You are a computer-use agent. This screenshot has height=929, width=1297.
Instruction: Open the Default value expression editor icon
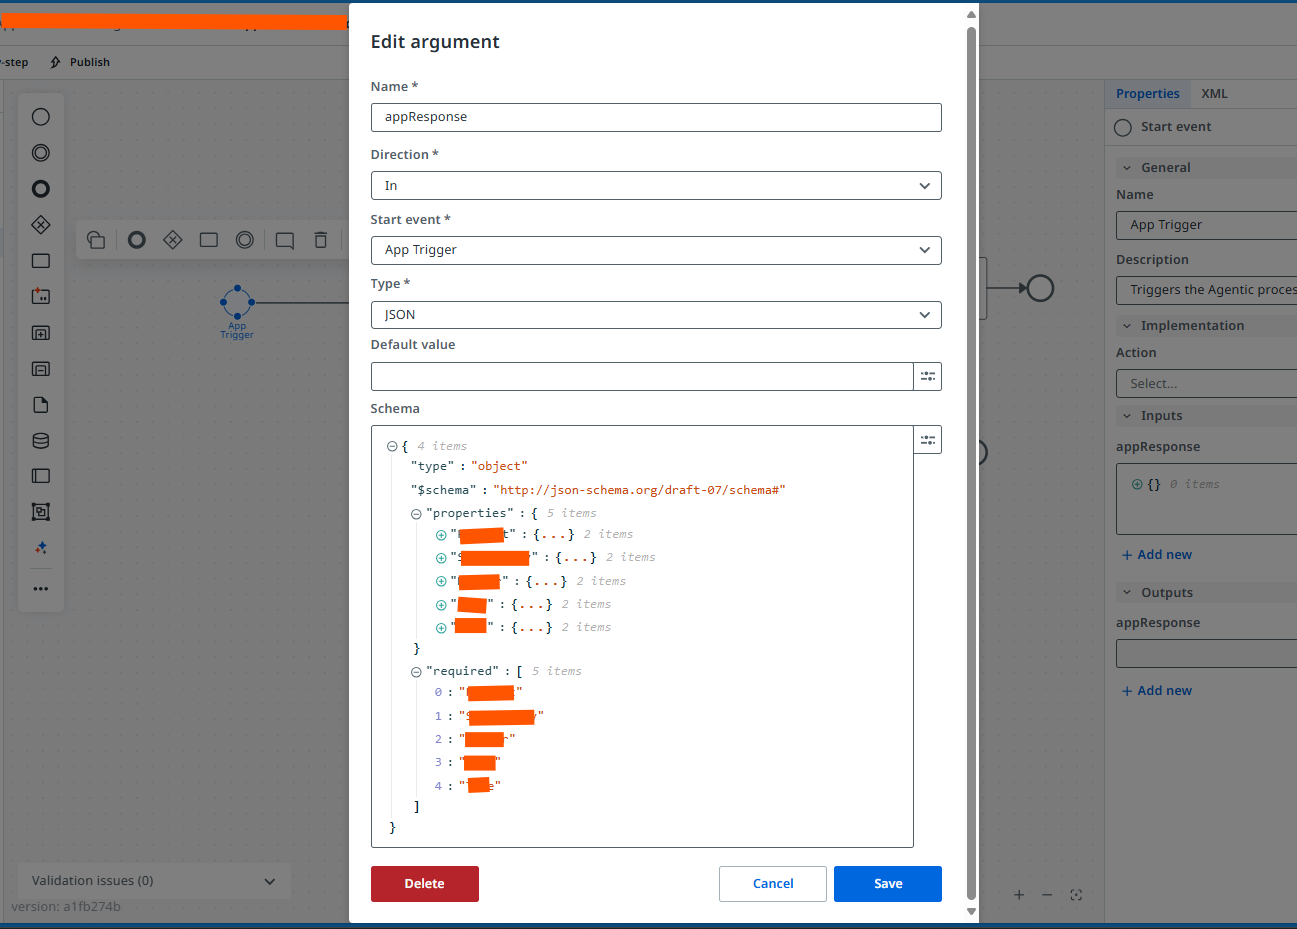(x=928, y=376)
